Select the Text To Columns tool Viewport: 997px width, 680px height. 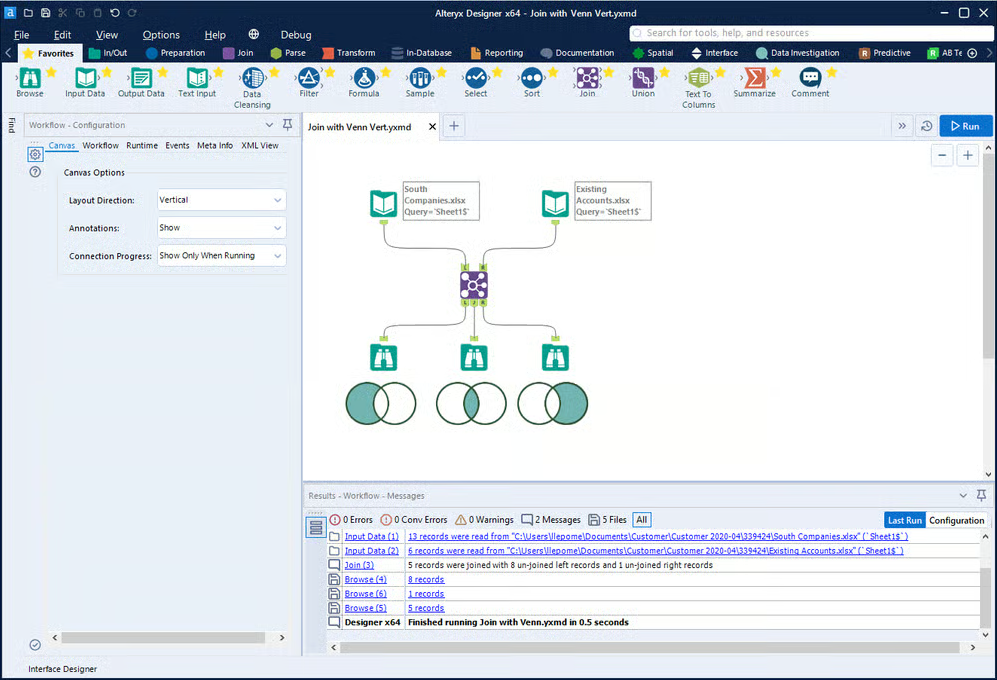(699, 78)
